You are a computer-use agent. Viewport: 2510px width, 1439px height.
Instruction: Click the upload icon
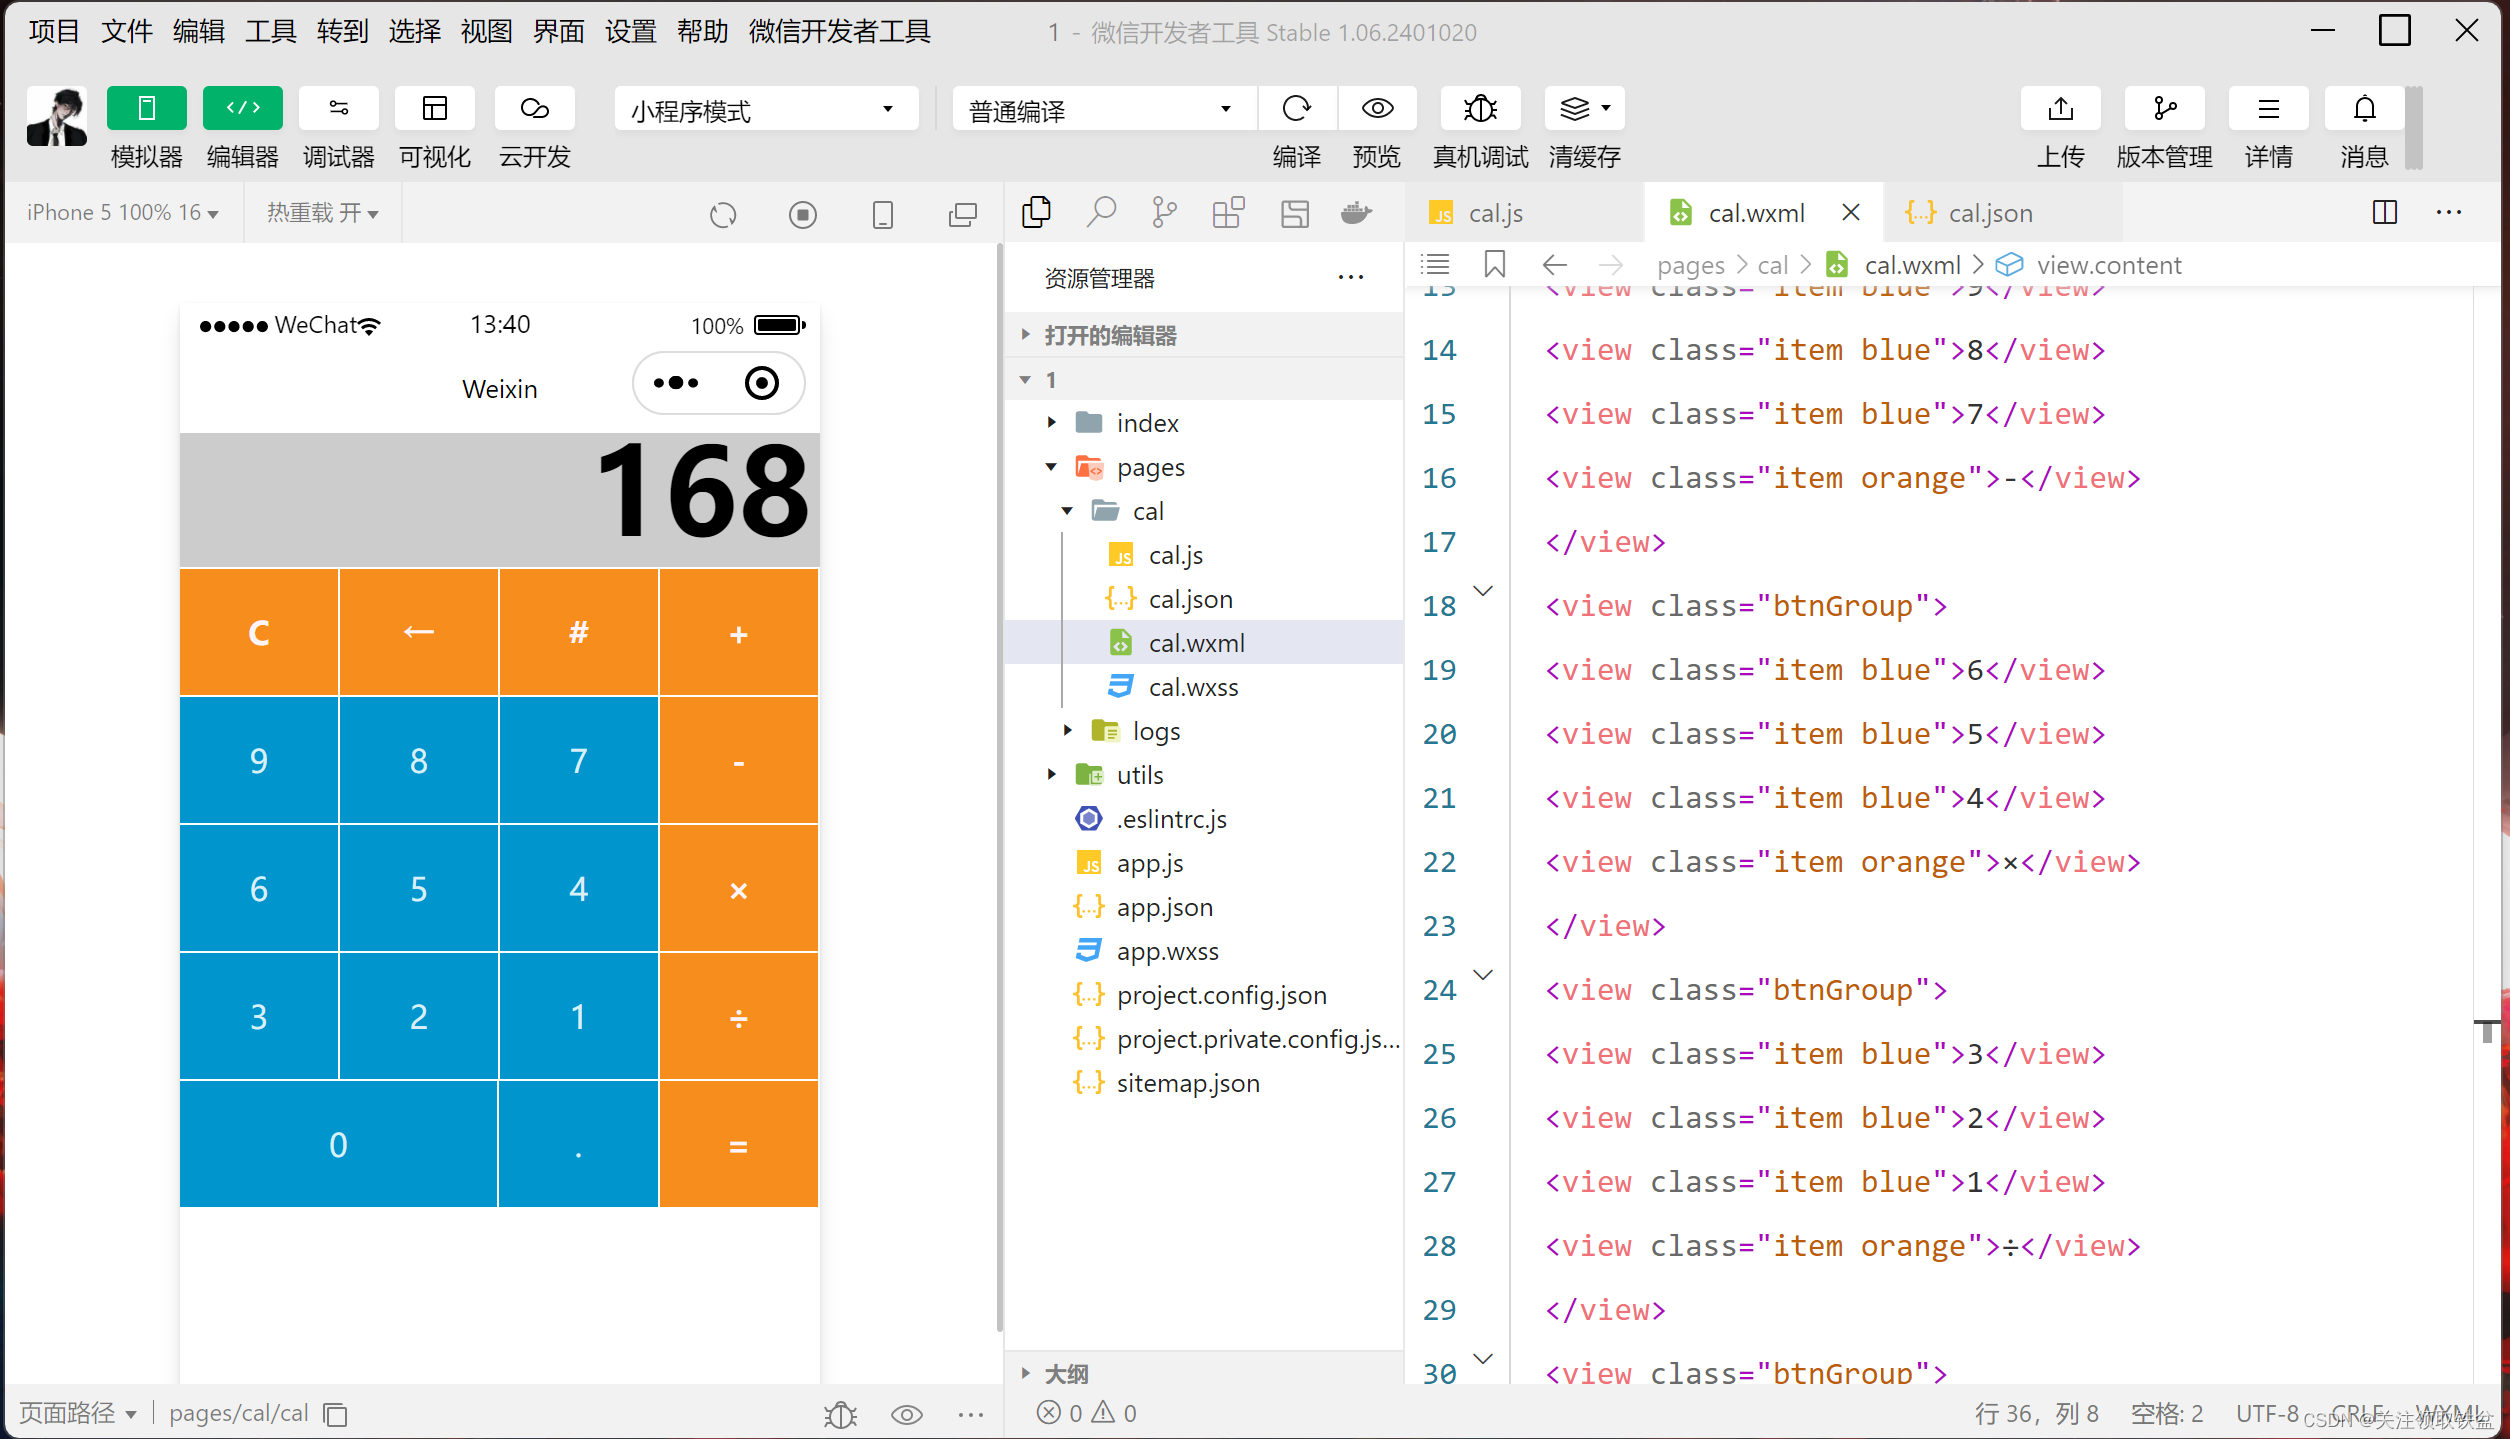click(2060, 108)
